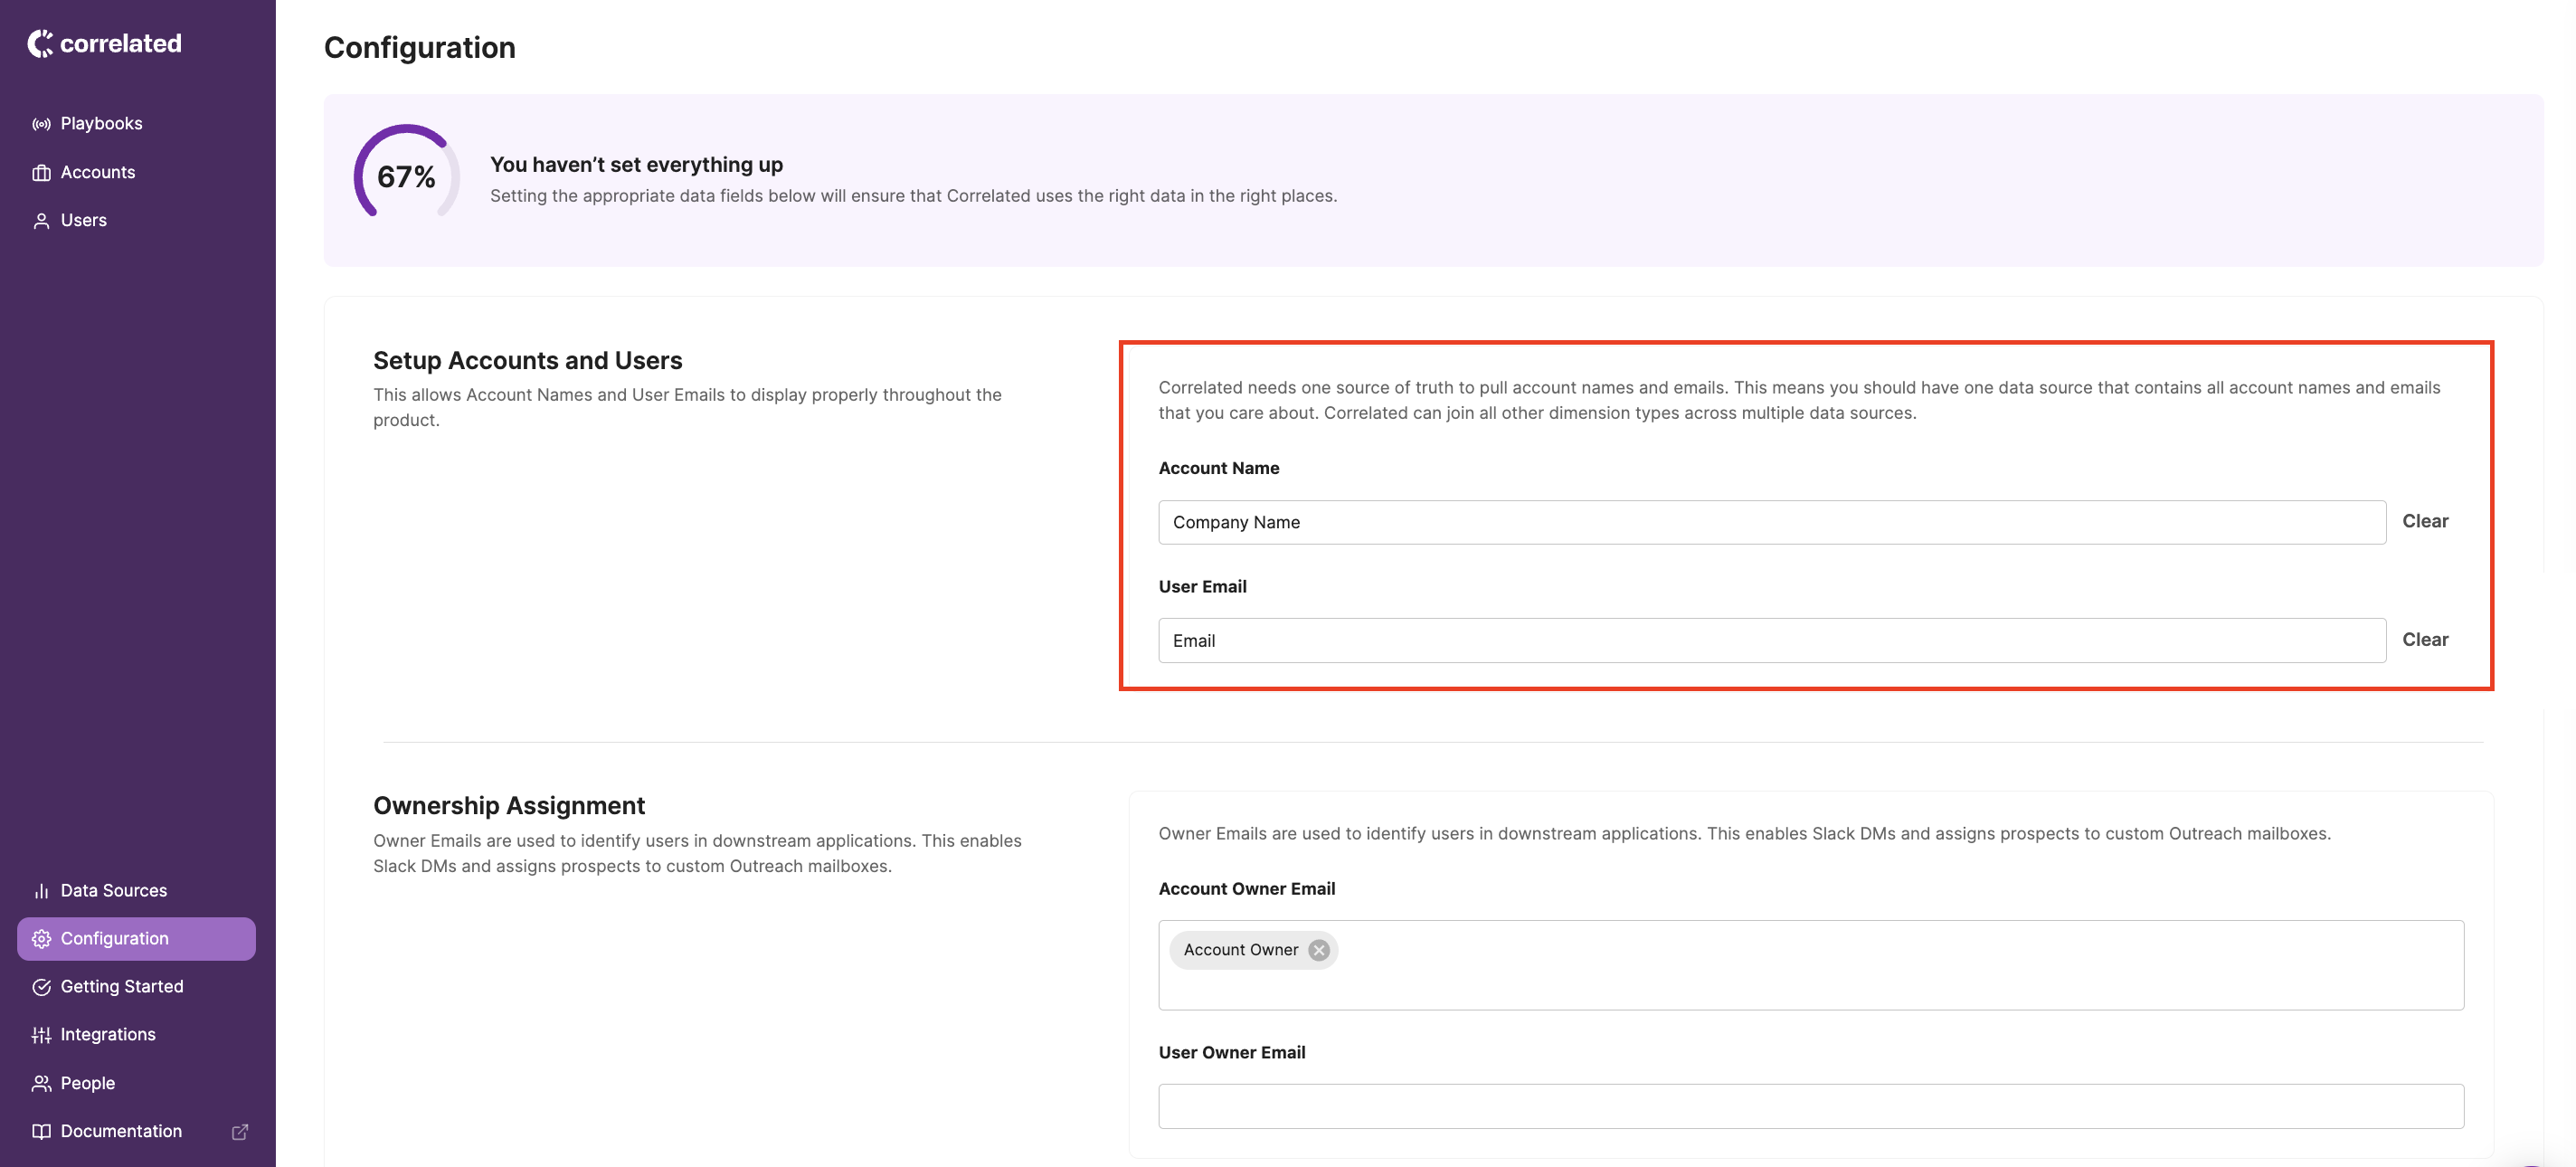The image size is (2576, 1167).
Task: Click the People group icon
Action: 41,1084
